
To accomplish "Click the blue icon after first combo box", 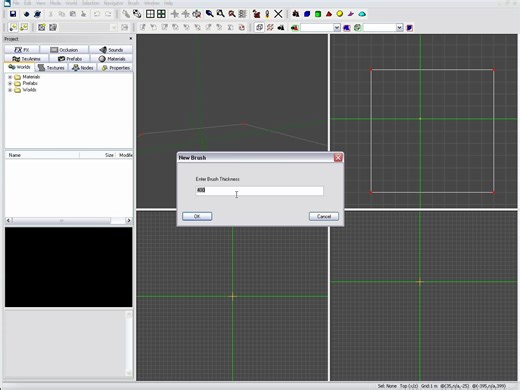I will click(x=347, y=28).
